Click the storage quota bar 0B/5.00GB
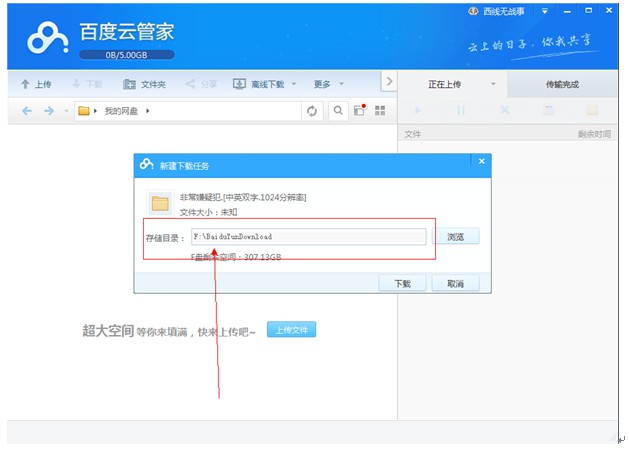The height and width of the screenshot is (450, 629). pyautogui.click(x=126, y=55)
